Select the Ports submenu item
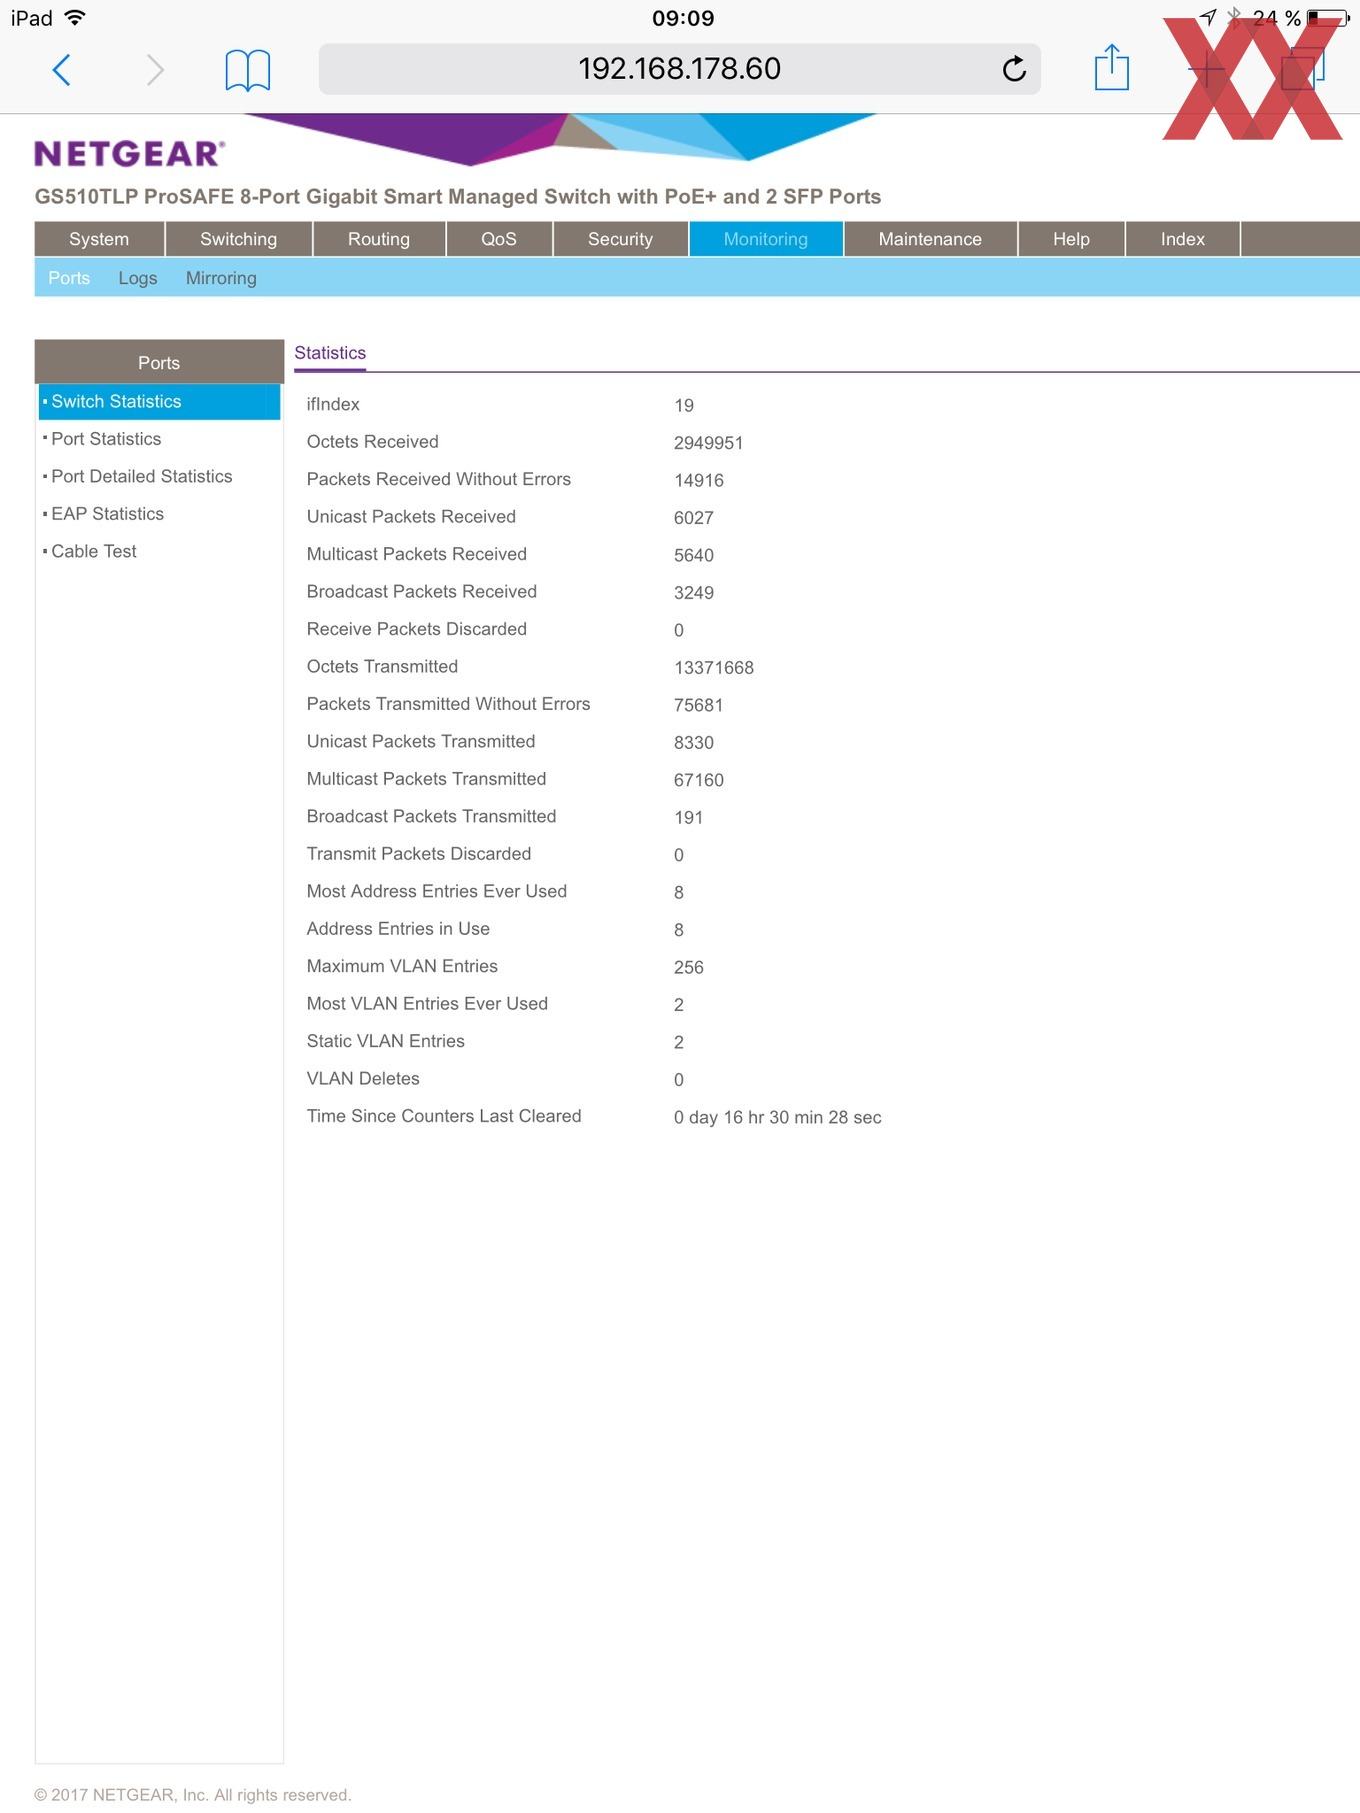1360x1813 pixels. 69,278
